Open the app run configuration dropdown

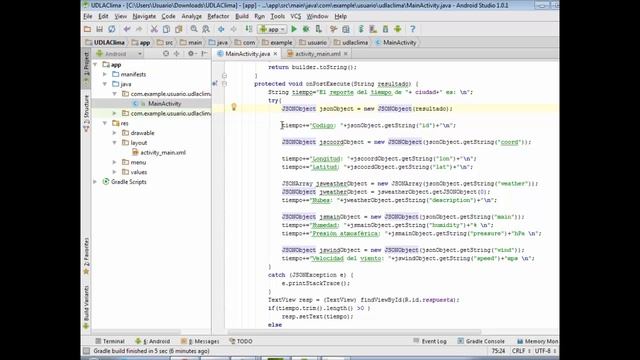click(272, 29)
